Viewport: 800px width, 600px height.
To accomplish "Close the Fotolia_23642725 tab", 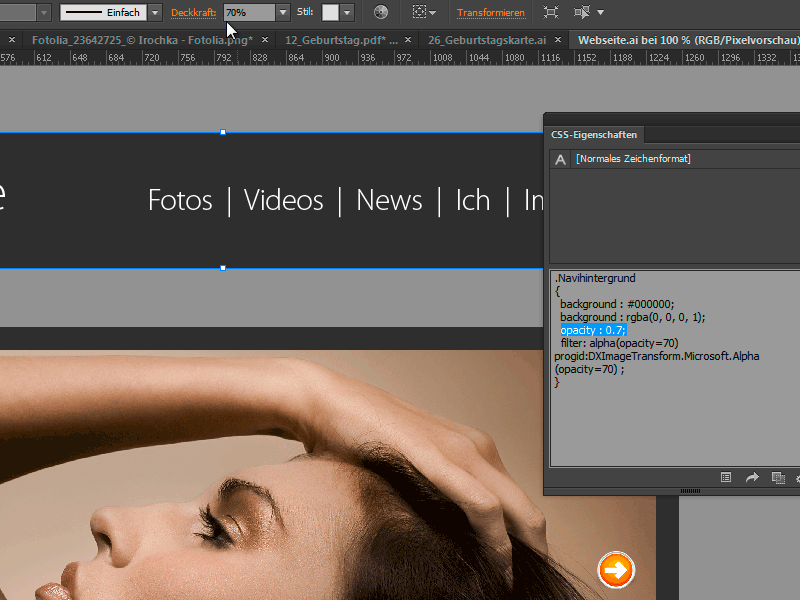I will 265,39.
